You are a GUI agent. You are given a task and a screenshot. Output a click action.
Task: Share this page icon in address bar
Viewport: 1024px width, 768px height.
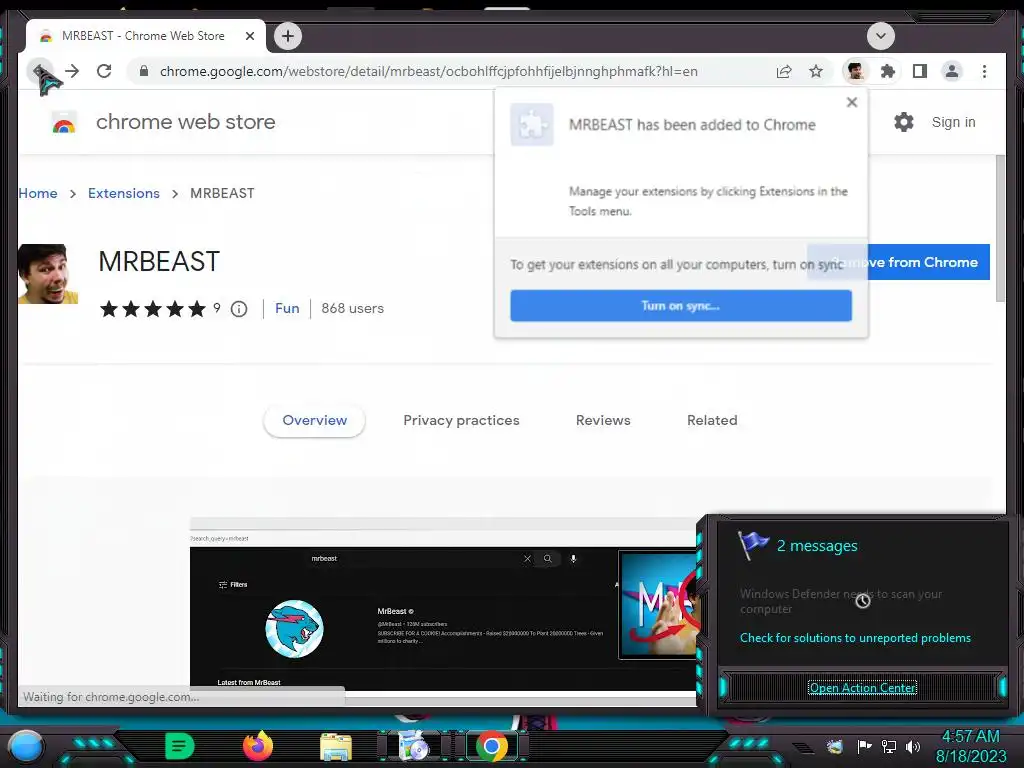click(784, 71)
